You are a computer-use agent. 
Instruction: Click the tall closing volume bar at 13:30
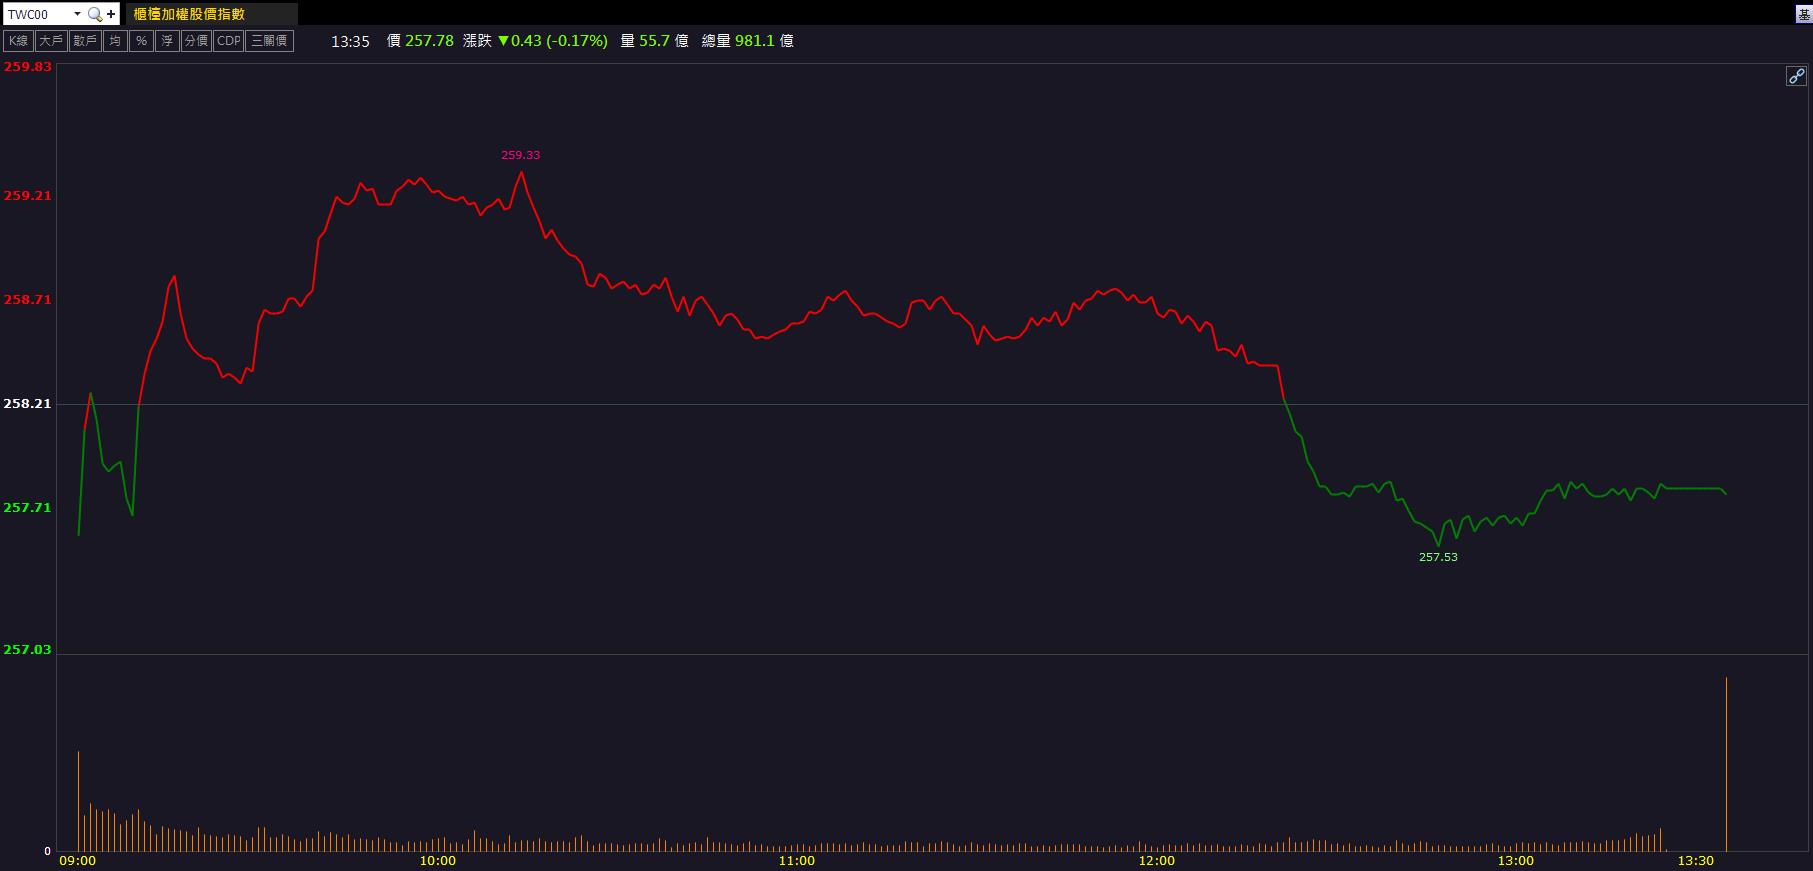tap(1726, 764)
